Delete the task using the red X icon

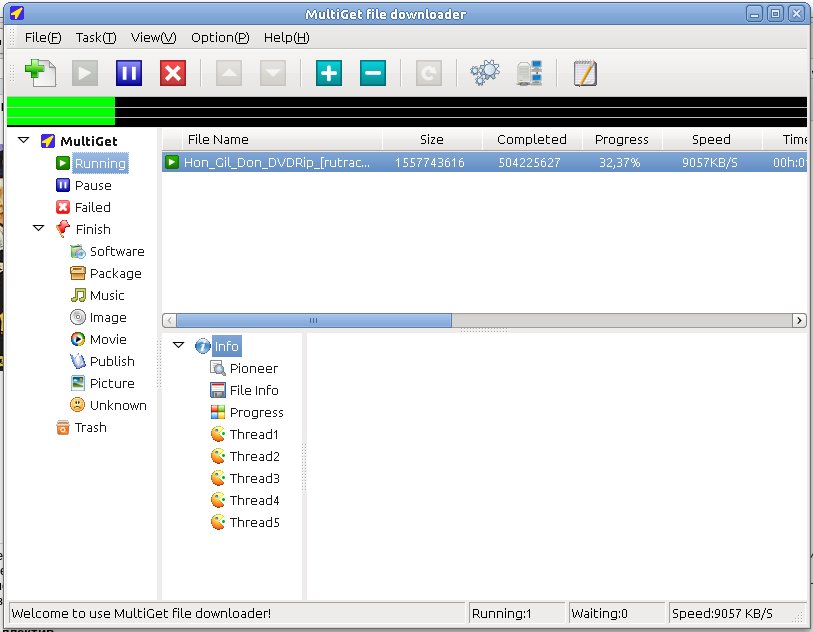coord(173,73)
